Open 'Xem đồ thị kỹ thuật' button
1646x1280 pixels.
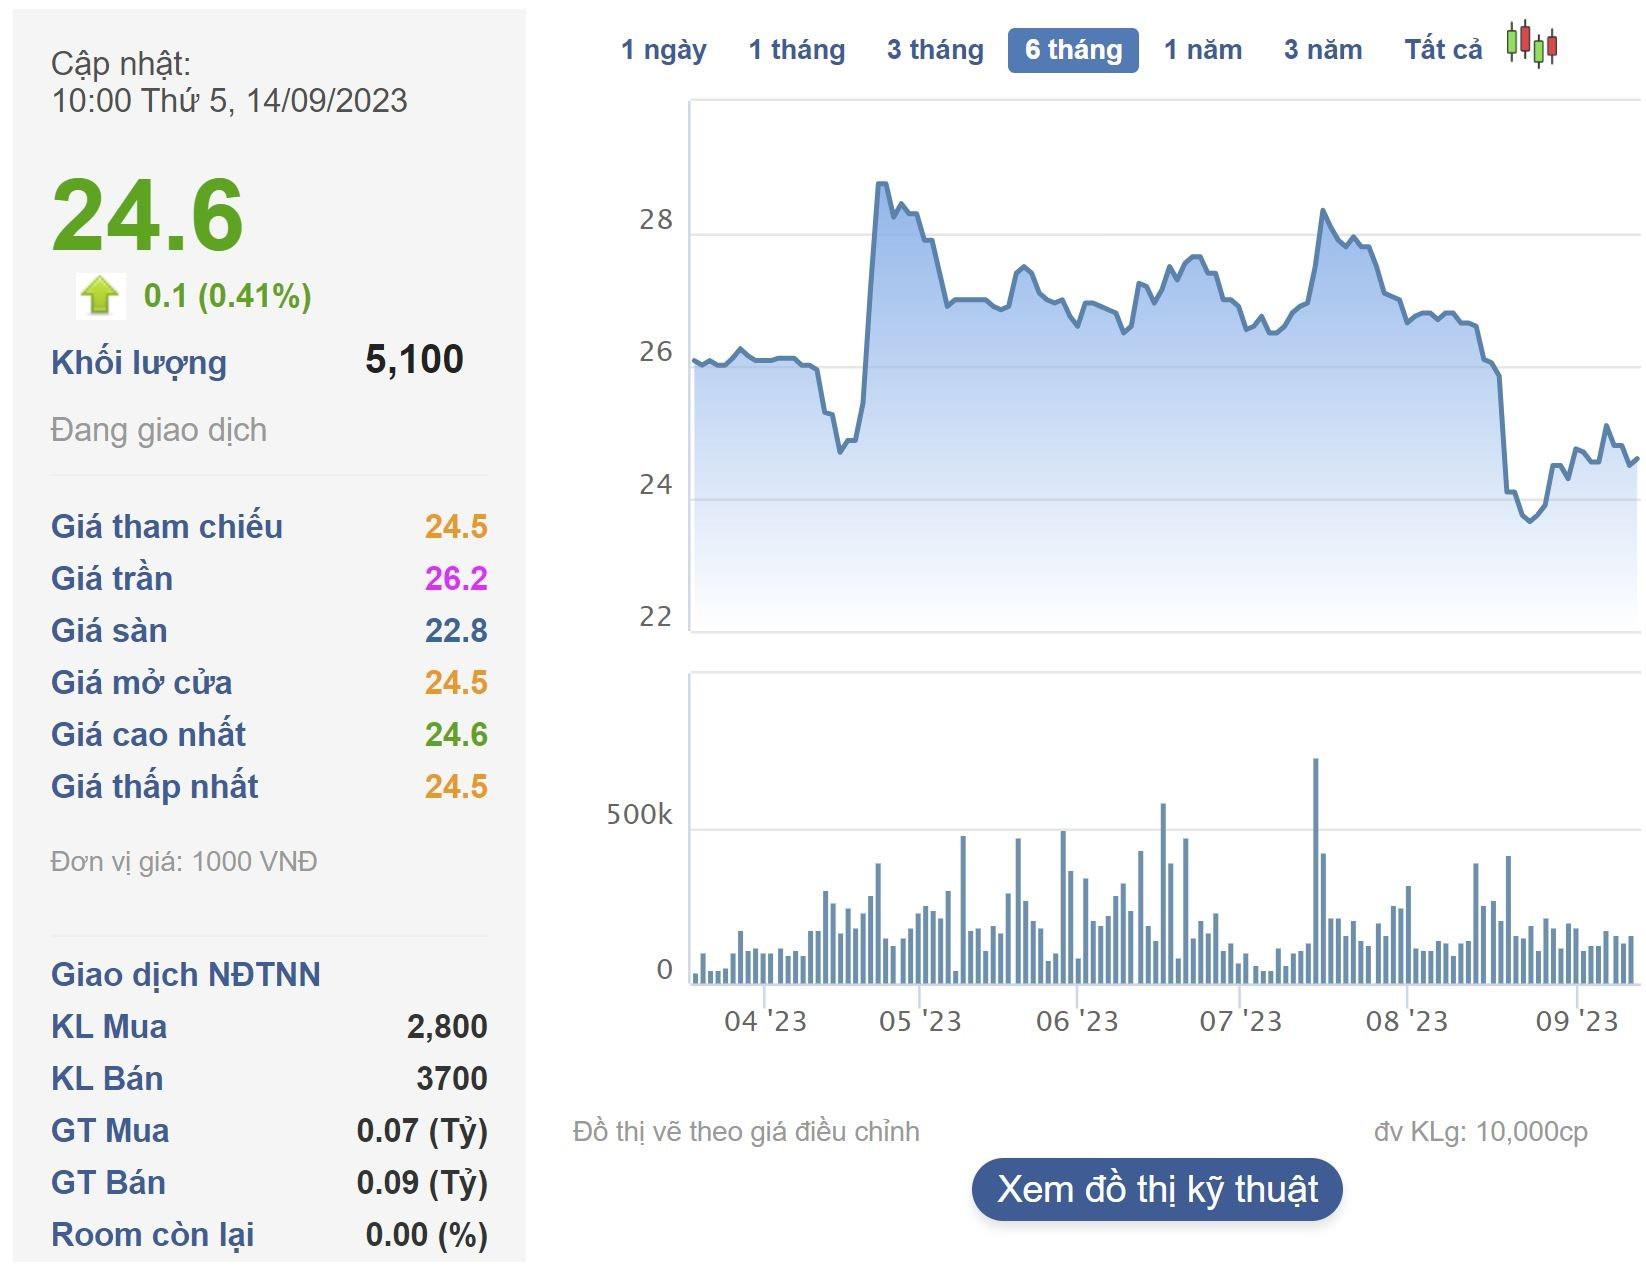[1157, 1189]
